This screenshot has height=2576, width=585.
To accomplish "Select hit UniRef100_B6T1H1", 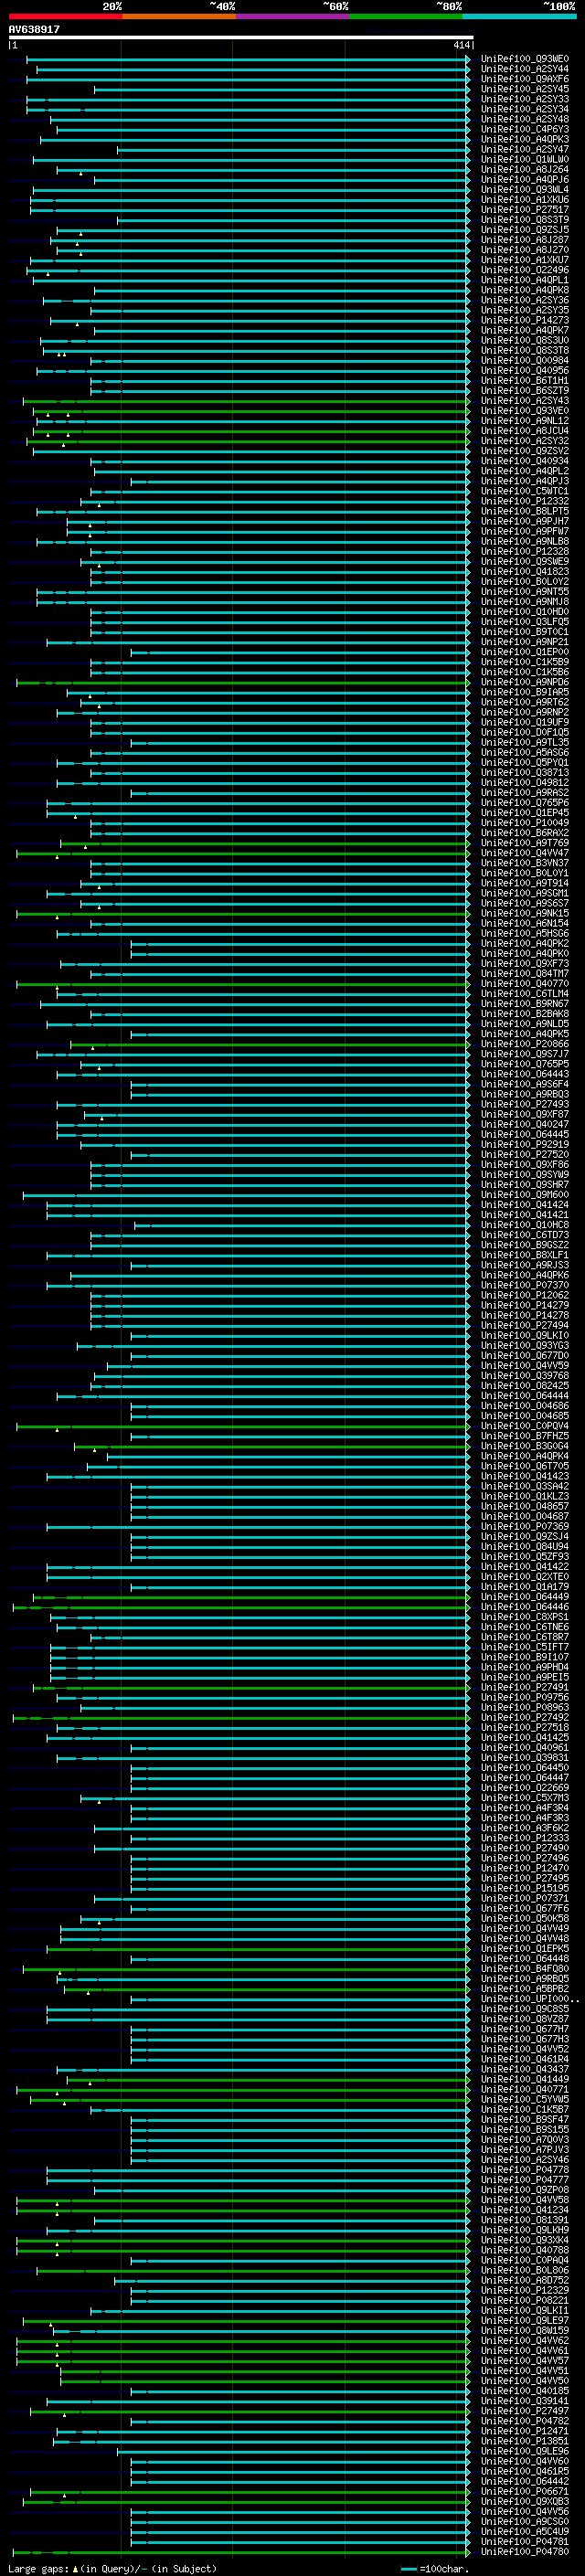I will click(x=524, y=380).
